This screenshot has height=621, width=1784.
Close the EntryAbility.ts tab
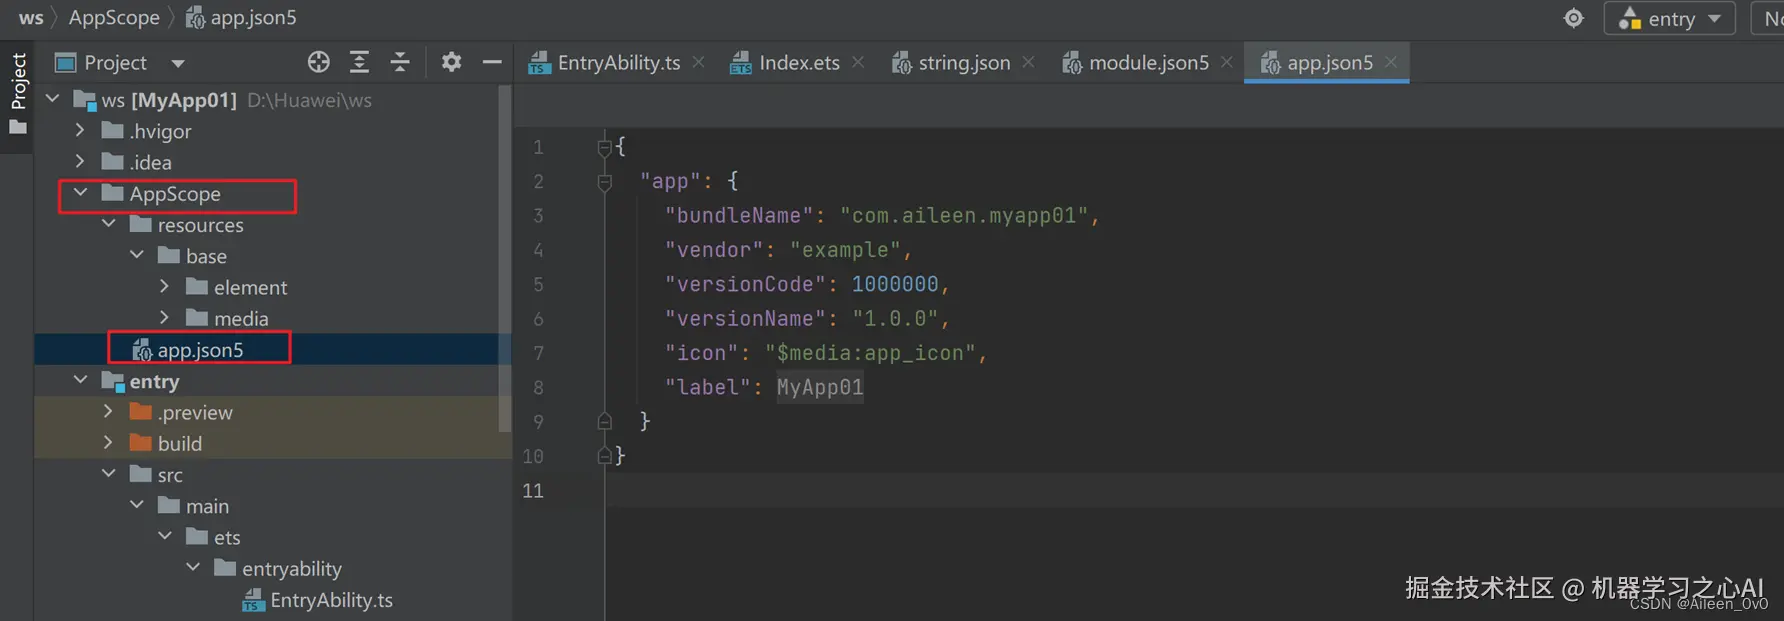pyautogui.click(x=698, y=62)
